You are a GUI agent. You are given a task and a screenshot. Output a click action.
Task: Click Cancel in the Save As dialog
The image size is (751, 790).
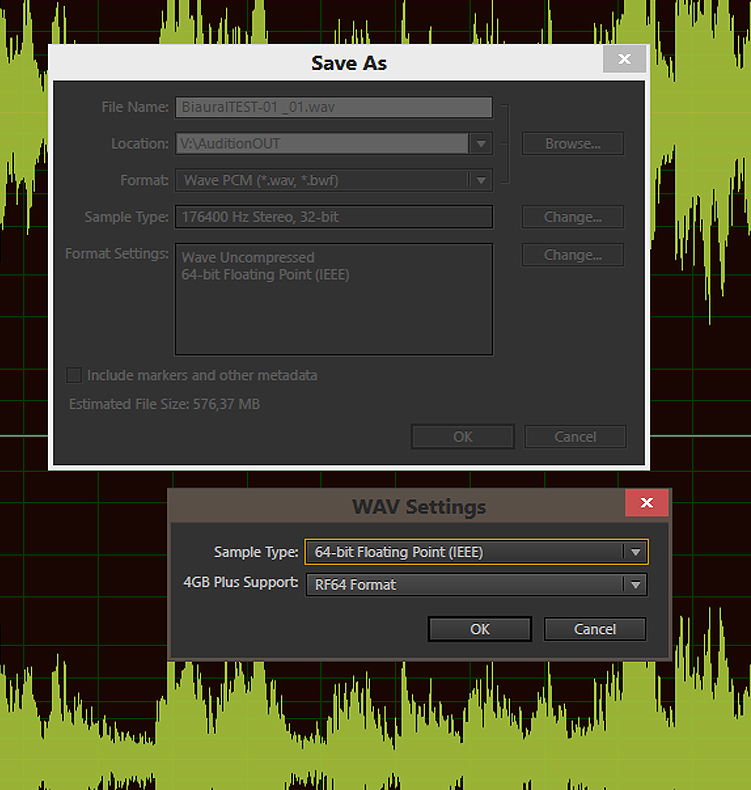[x=575, y=436]
